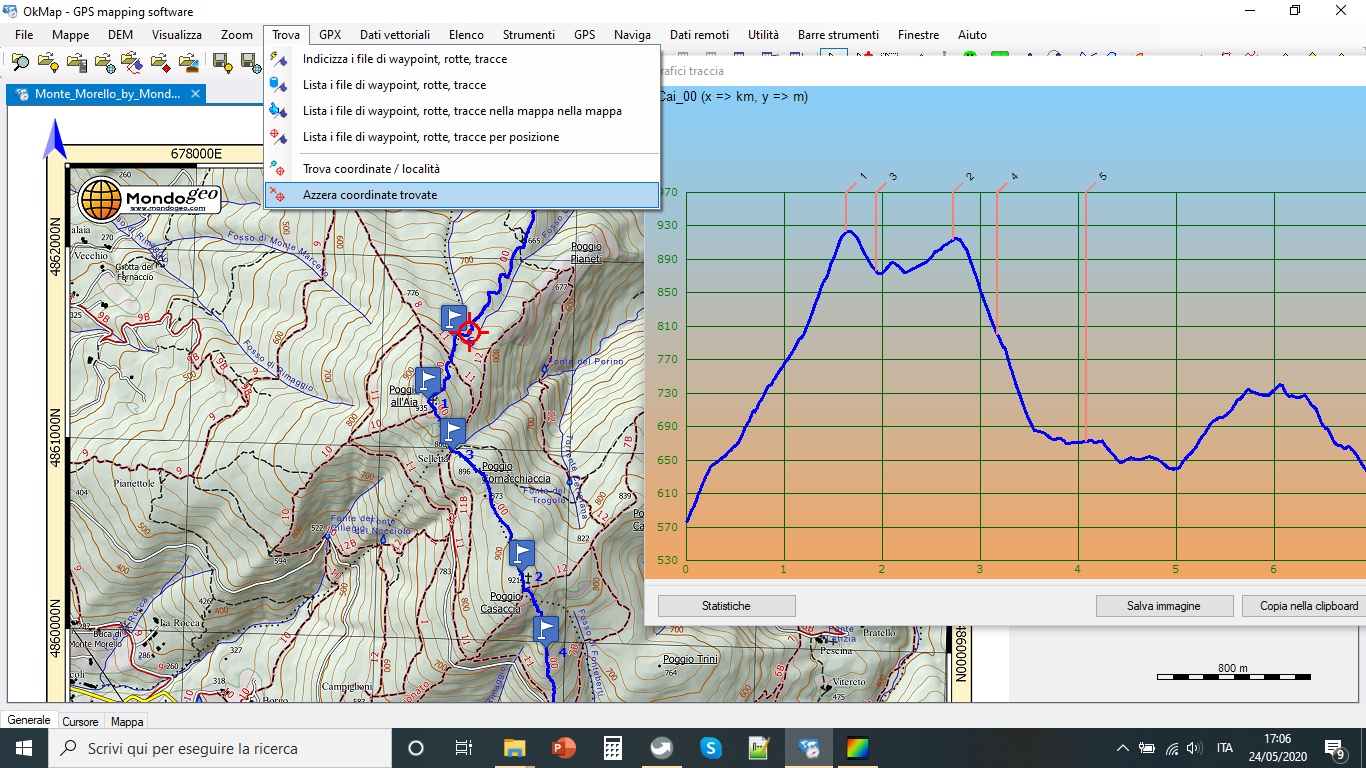
Task: Click the red crosshair found-coordinate marker on map
Action: [470, 331]
